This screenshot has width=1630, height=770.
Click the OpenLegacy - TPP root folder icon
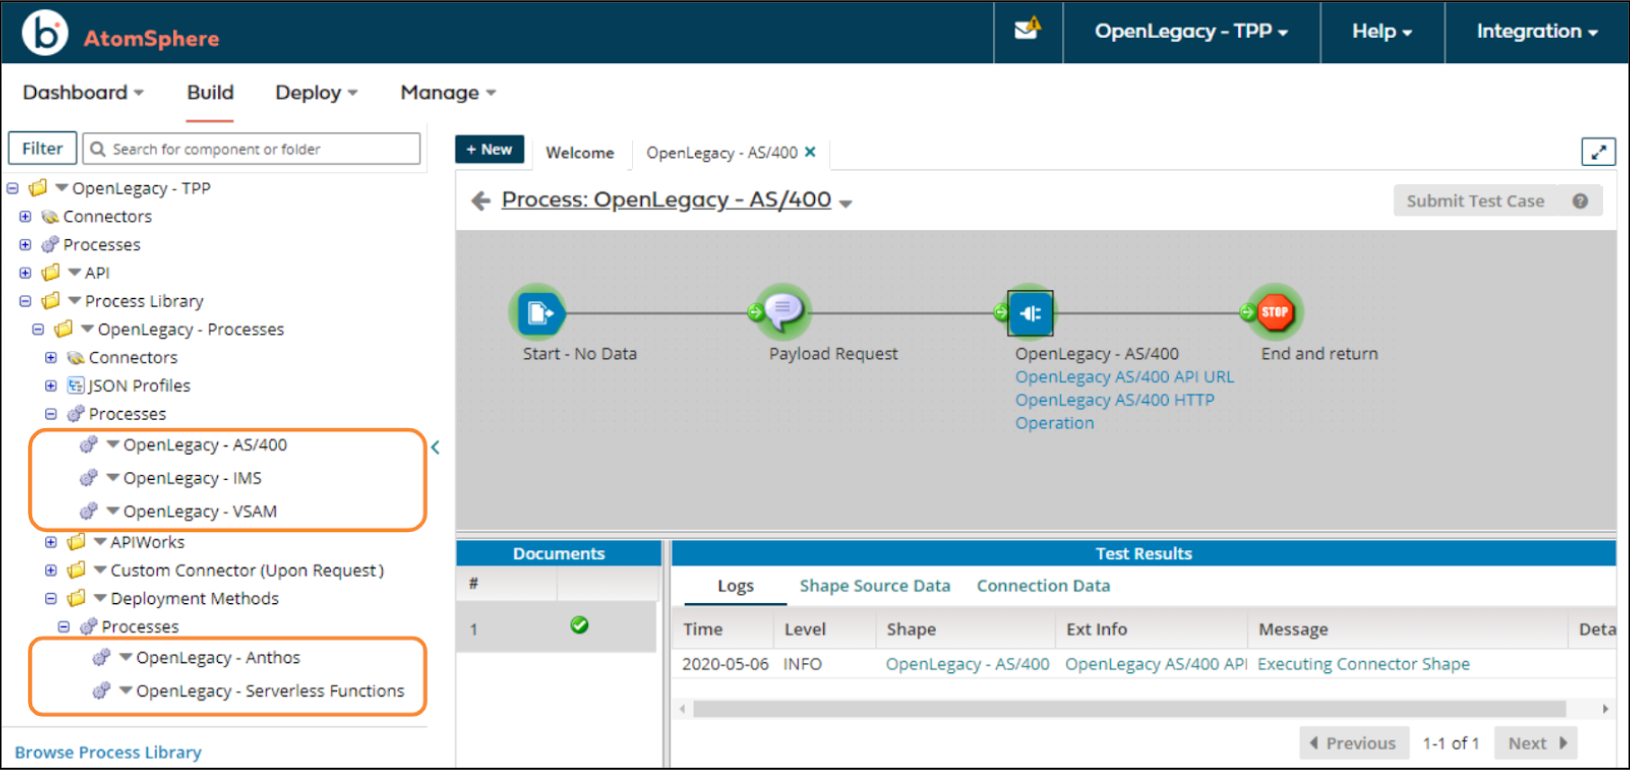[x=39, y=188]
